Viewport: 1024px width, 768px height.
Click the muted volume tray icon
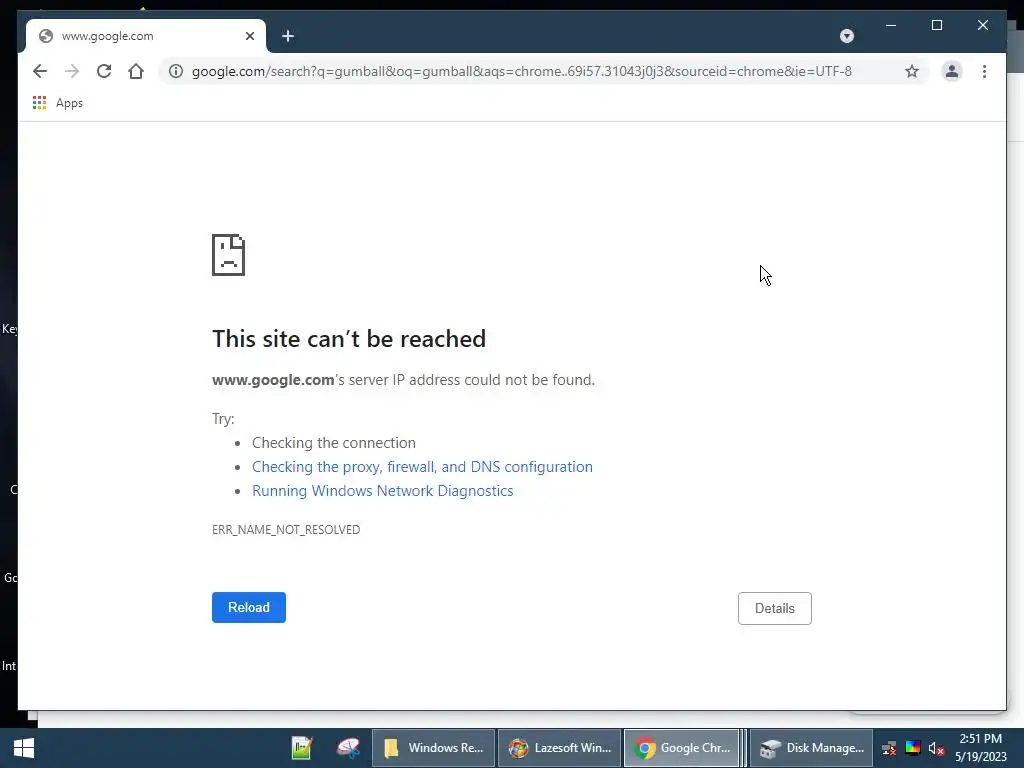pos(936,748)
